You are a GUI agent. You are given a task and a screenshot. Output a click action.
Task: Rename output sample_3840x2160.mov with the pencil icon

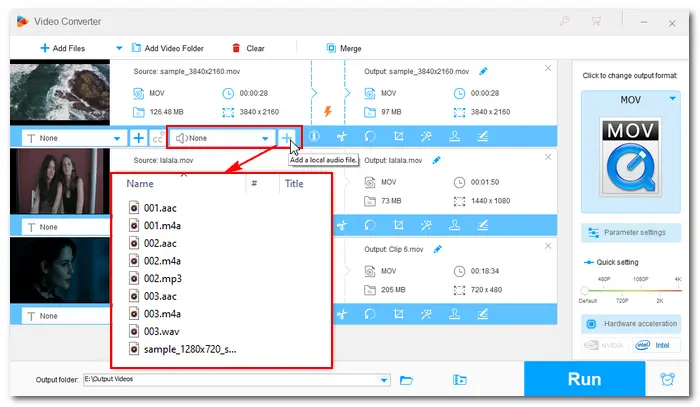point(483,71)
